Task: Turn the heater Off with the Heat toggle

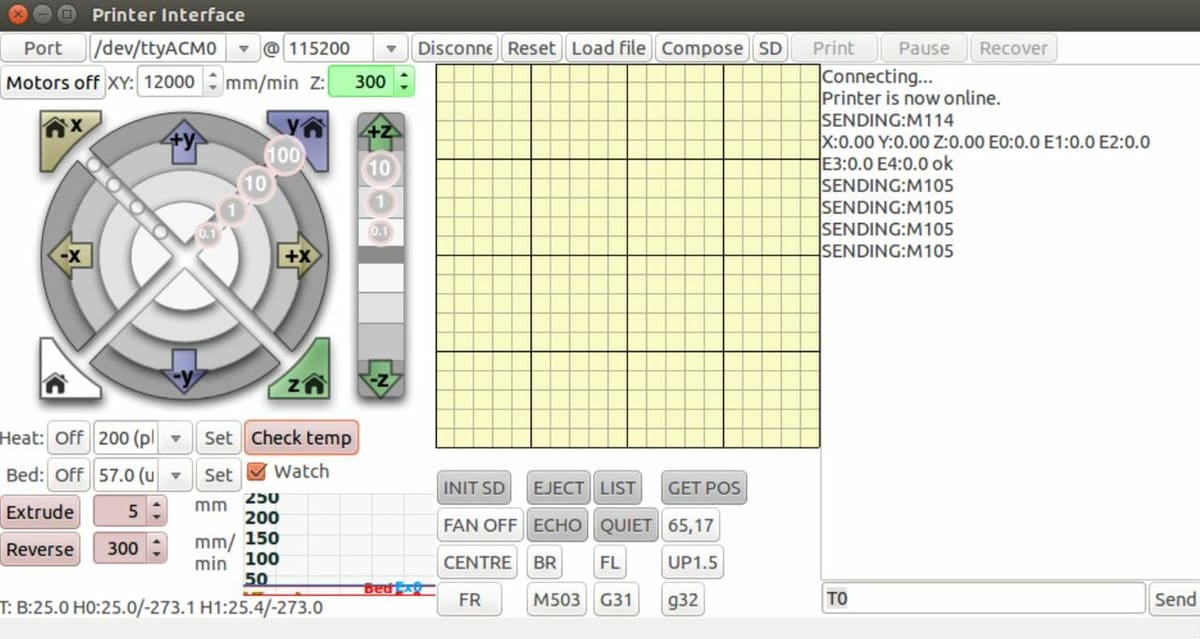Action: [x=68, y=438]
